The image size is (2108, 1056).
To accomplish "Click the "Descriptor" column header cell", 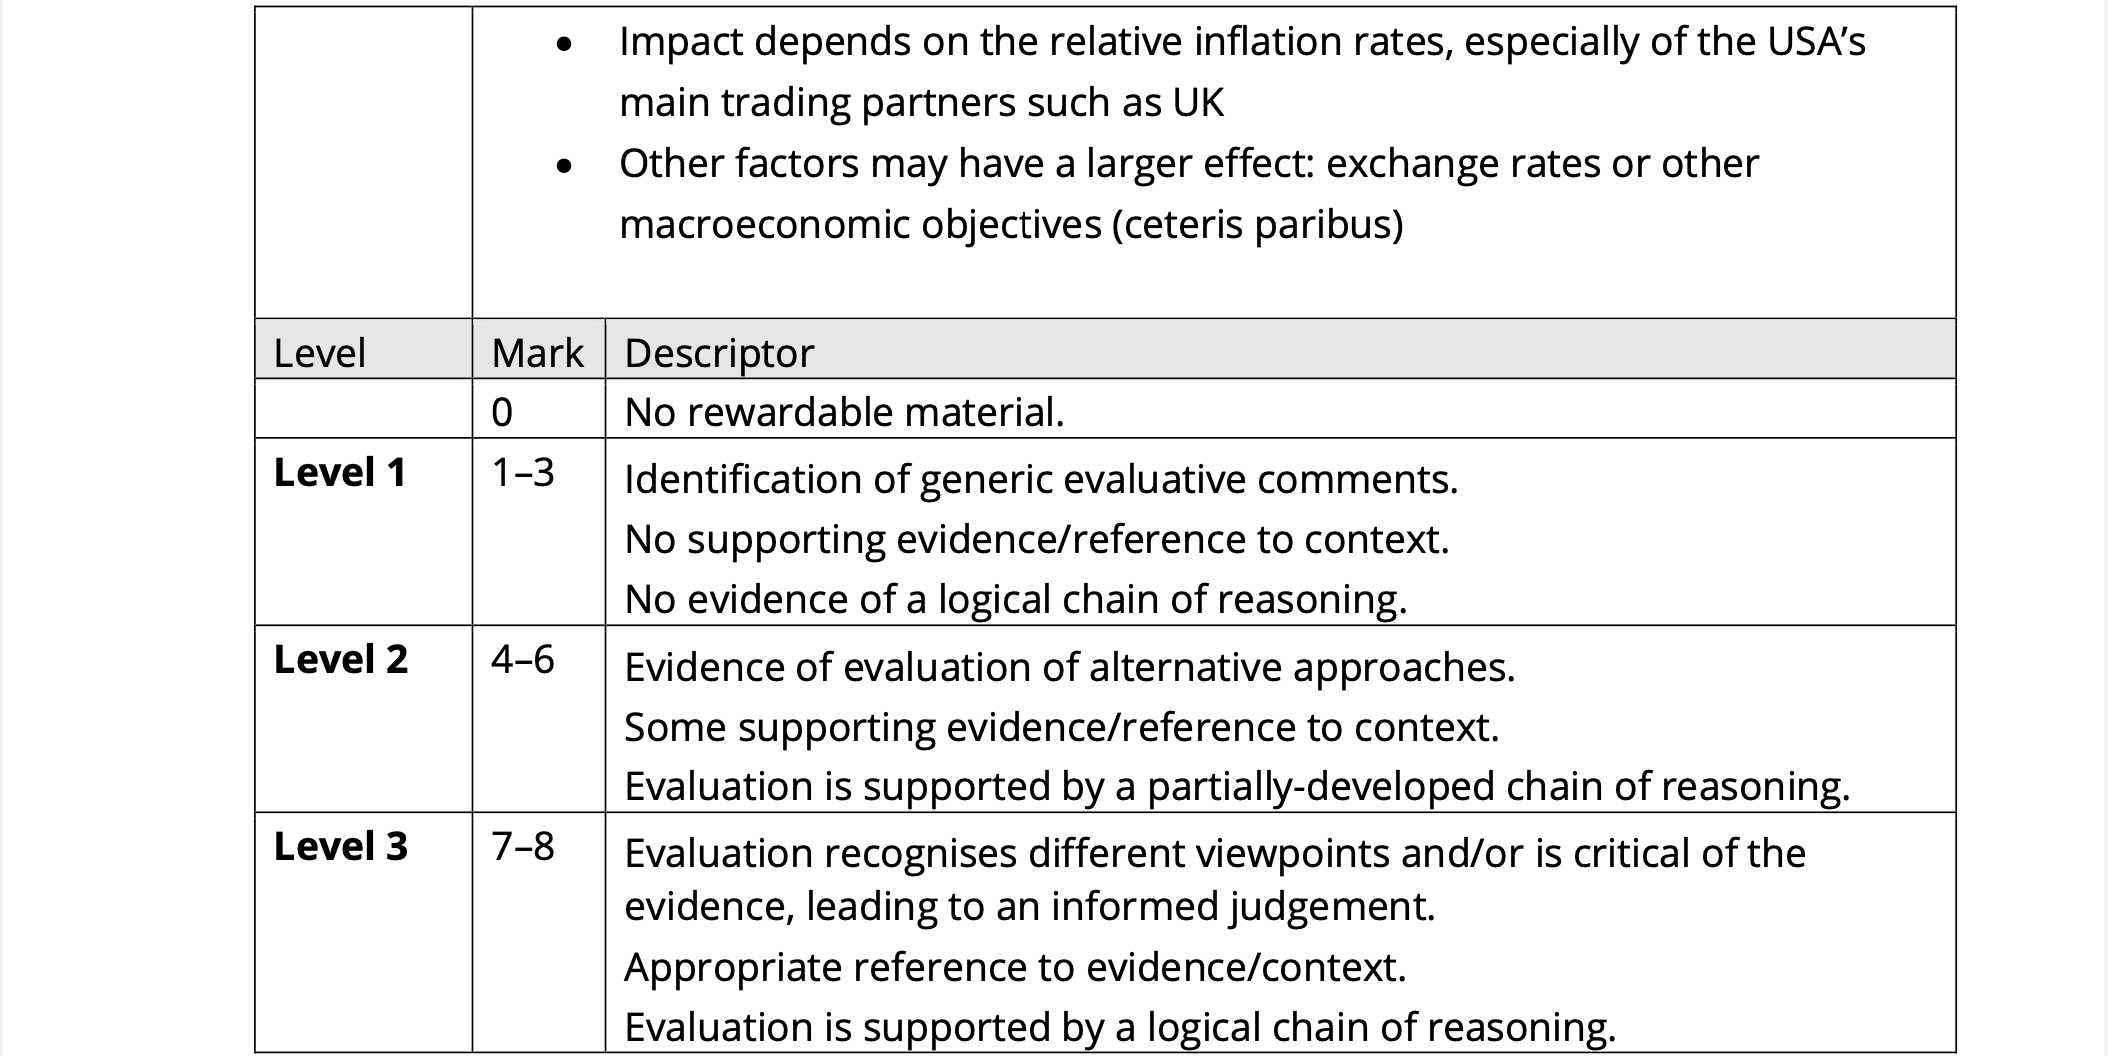I will pyautogui.click(x=719, y=353).
